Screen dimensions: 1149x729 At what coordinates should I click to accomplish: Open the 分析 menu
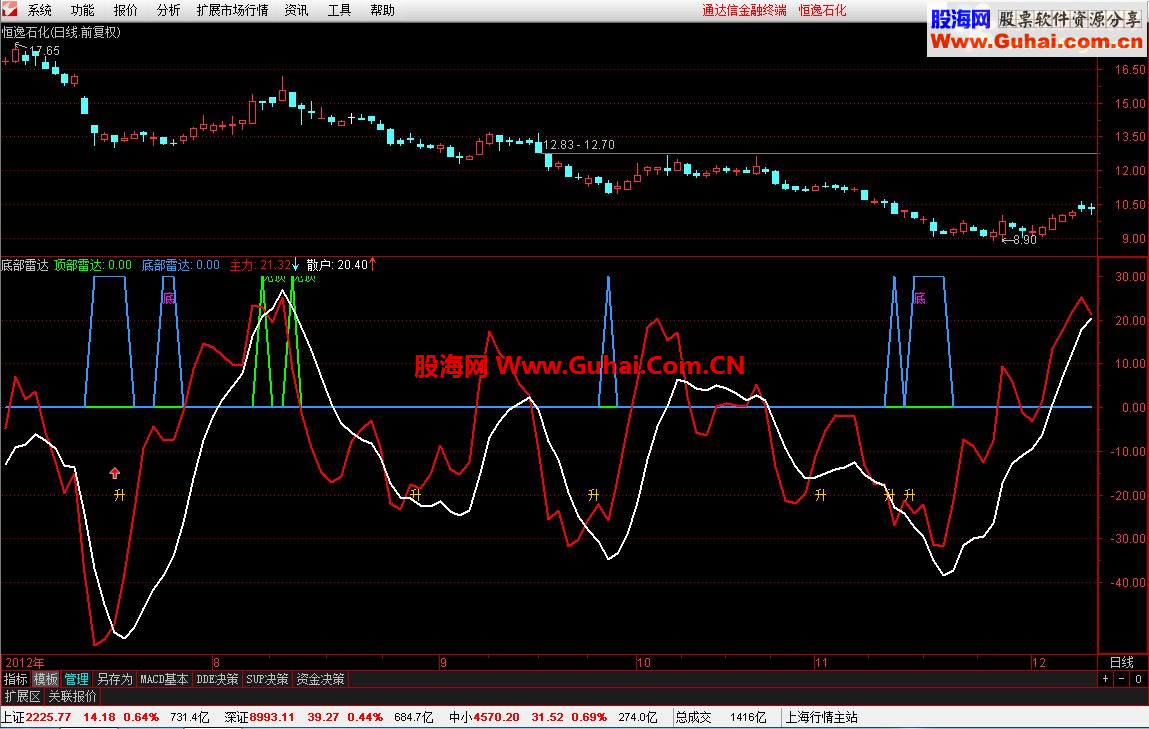(169, 10)
